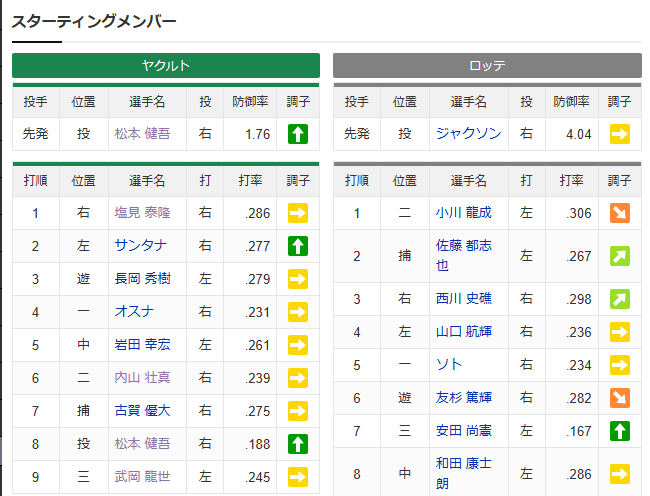Select the ロッテ team header
650x496 pixels.
tap(488, 65)
